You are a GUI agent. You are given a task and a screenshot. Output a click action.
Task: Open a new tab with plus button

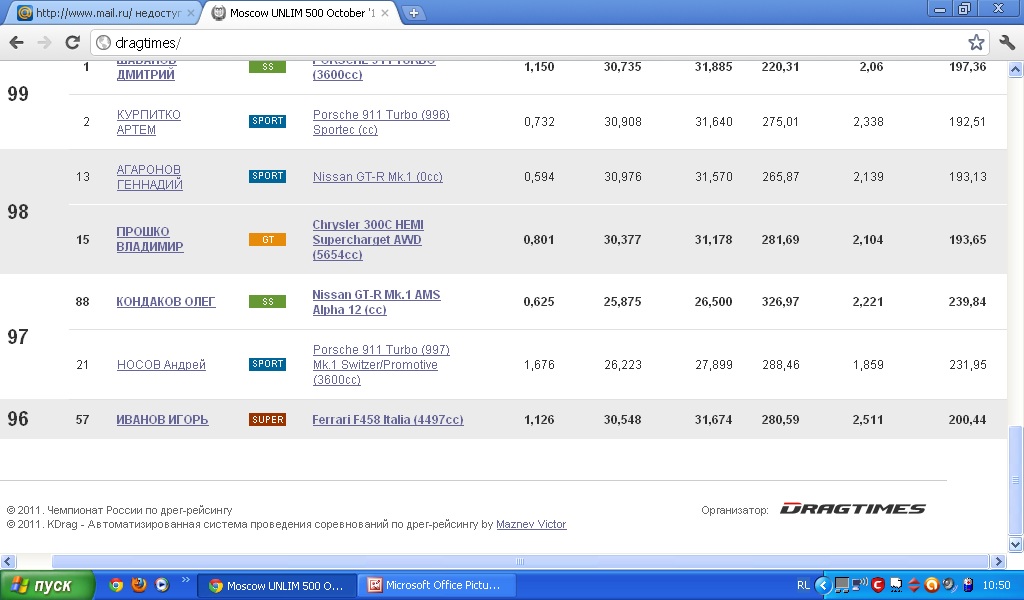click(x=413, y=12)
